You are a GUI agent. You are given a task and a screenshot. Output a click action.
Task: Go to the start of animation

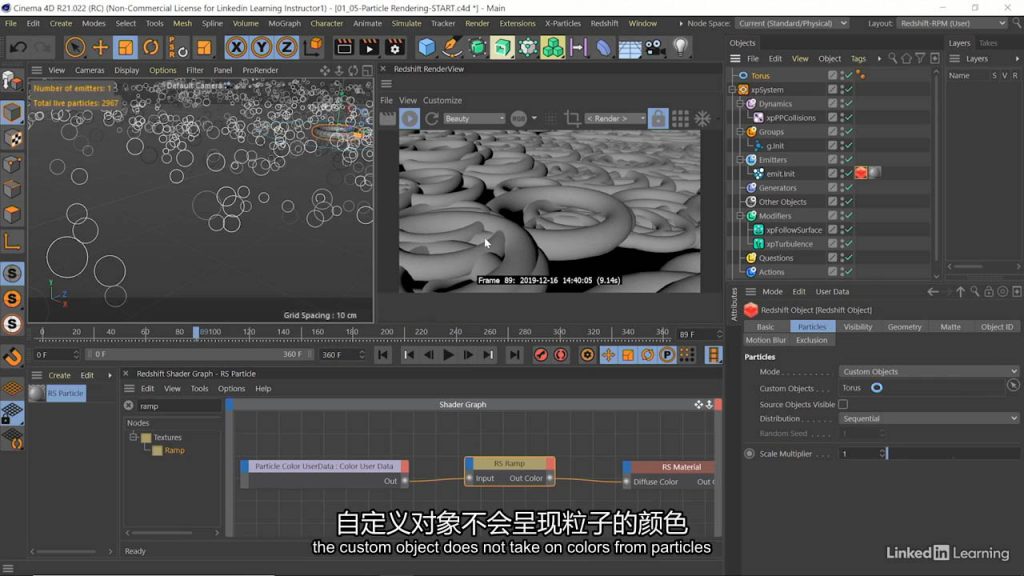pos(383,355)
